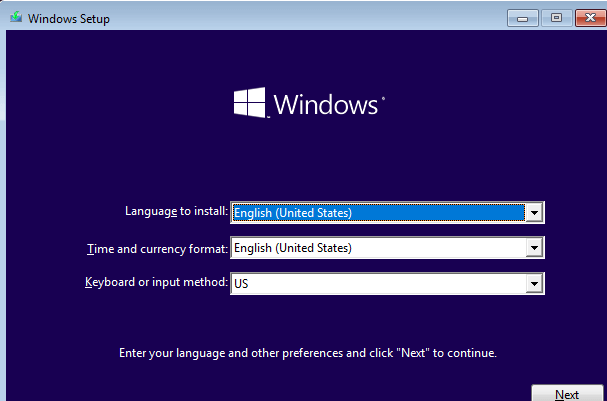Click the "Enter your language" instruction text
Viewport: 607px width, 401px height.
tap(307, 353)
